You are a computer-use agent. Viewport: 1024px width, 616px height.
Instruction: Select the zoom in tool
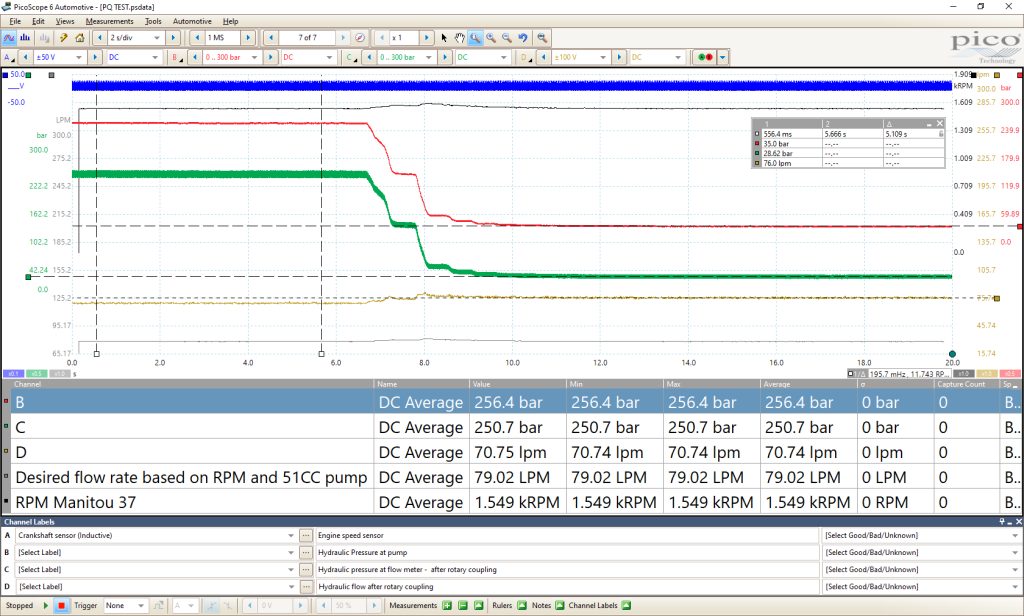coord(491,38)
